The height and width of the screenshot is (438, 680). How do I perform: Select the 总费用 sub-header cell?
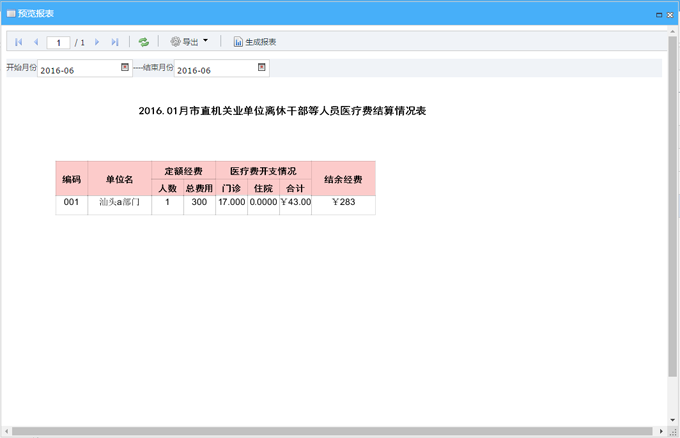[199, 188]
